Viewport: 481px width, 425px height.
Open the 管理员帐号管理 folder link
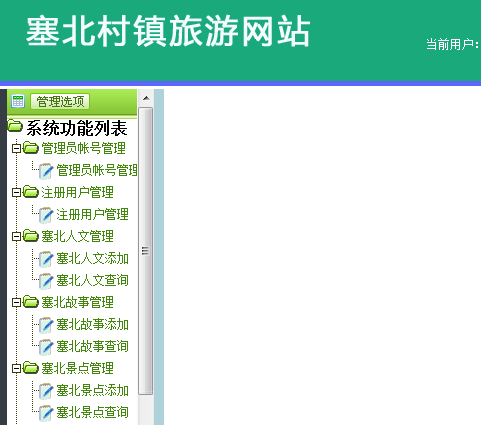(x=83, y=148)
